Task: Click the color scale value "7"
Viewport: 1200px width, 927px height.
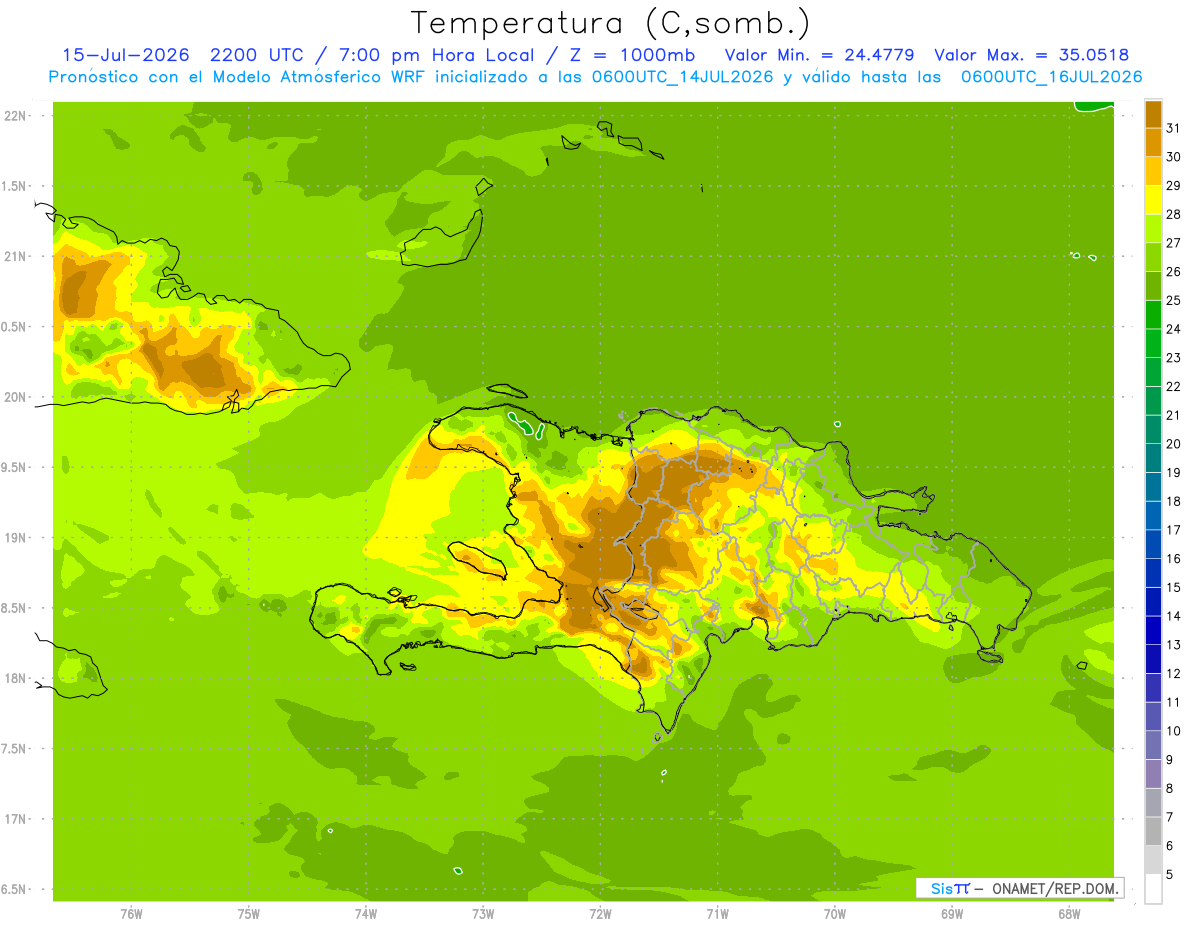Action: pos(1170,817)
